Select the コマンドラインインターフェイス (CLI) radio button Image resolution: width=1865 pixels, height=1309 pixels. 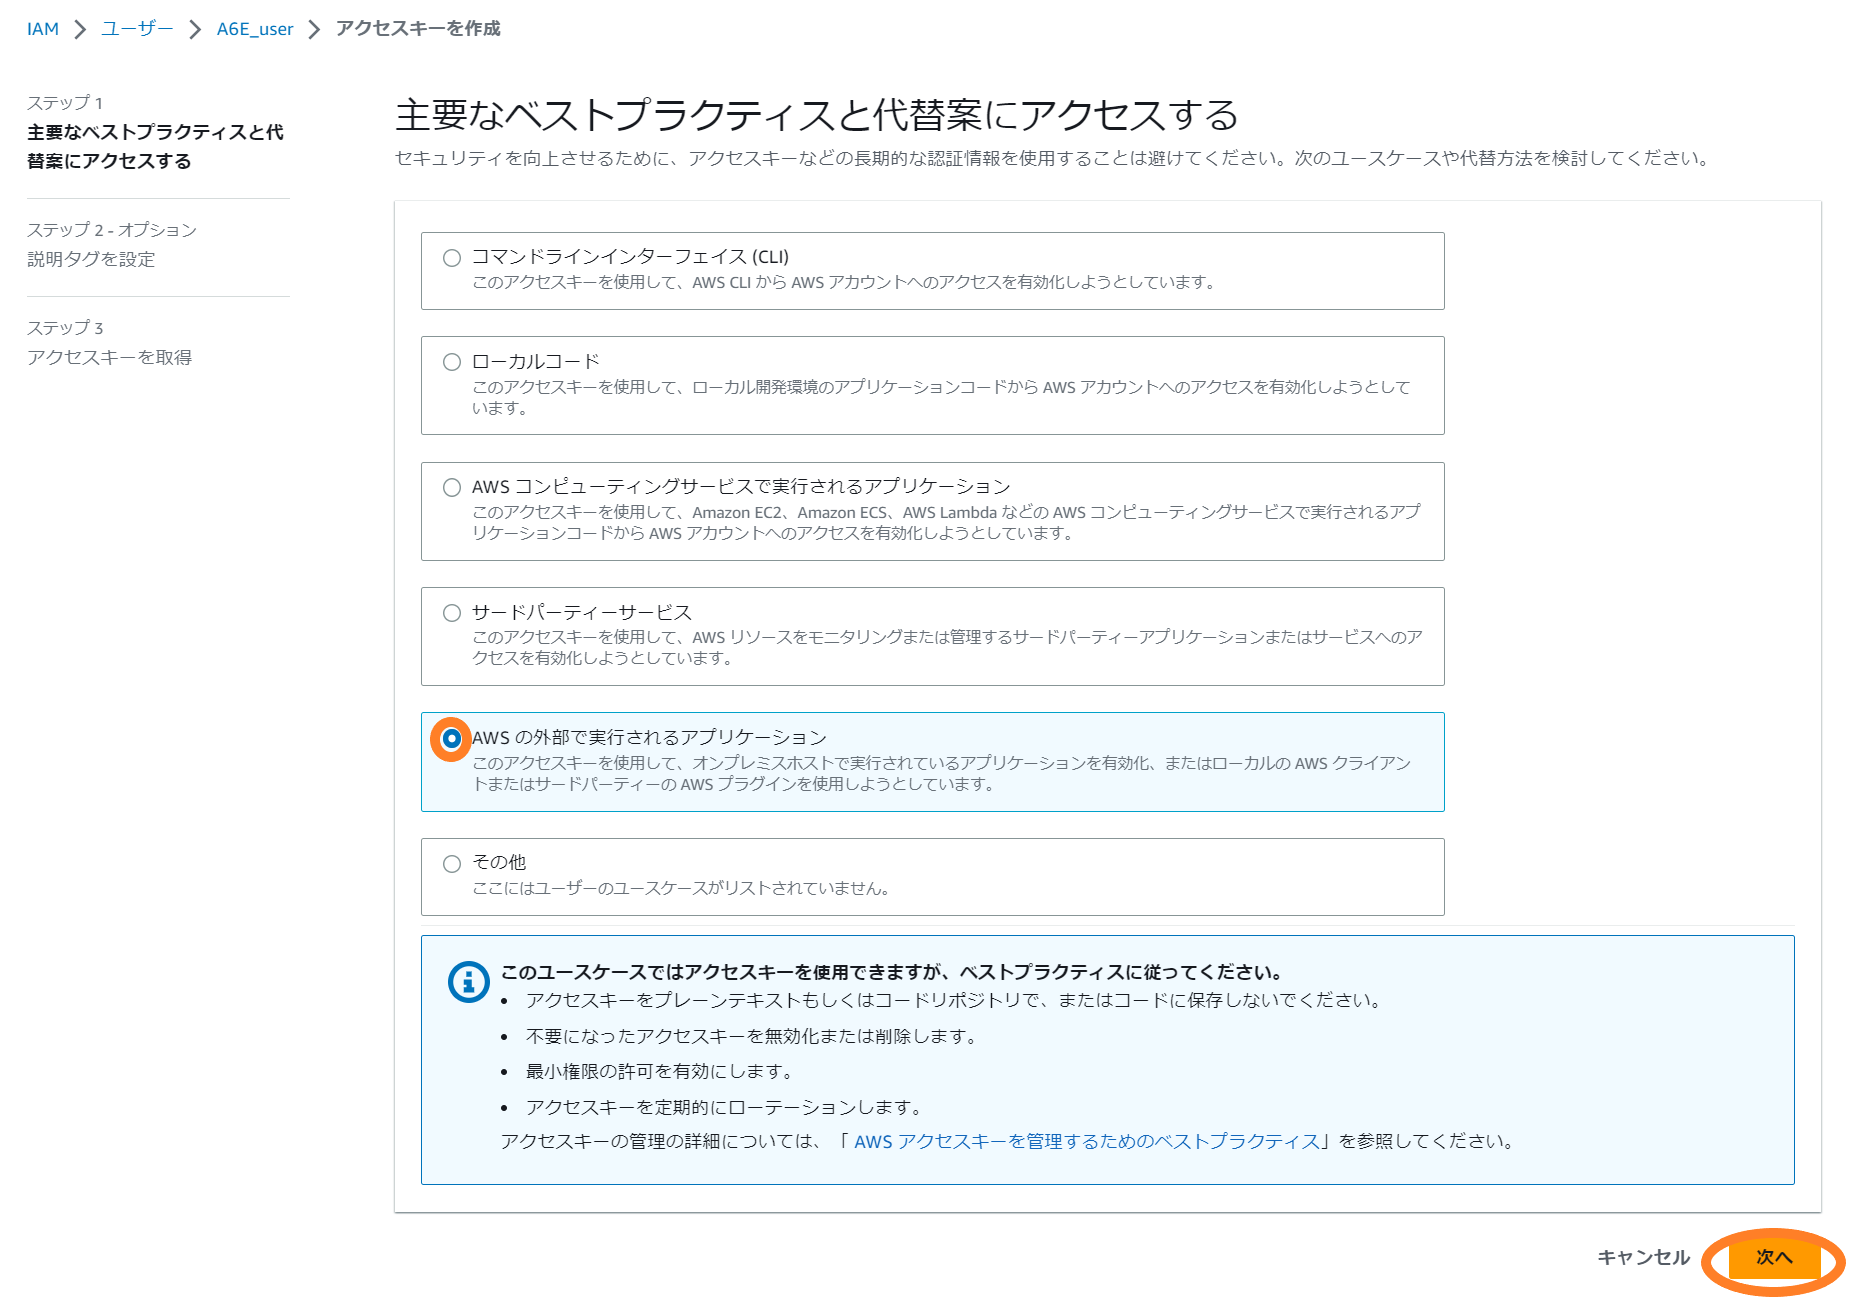[452, 258]
